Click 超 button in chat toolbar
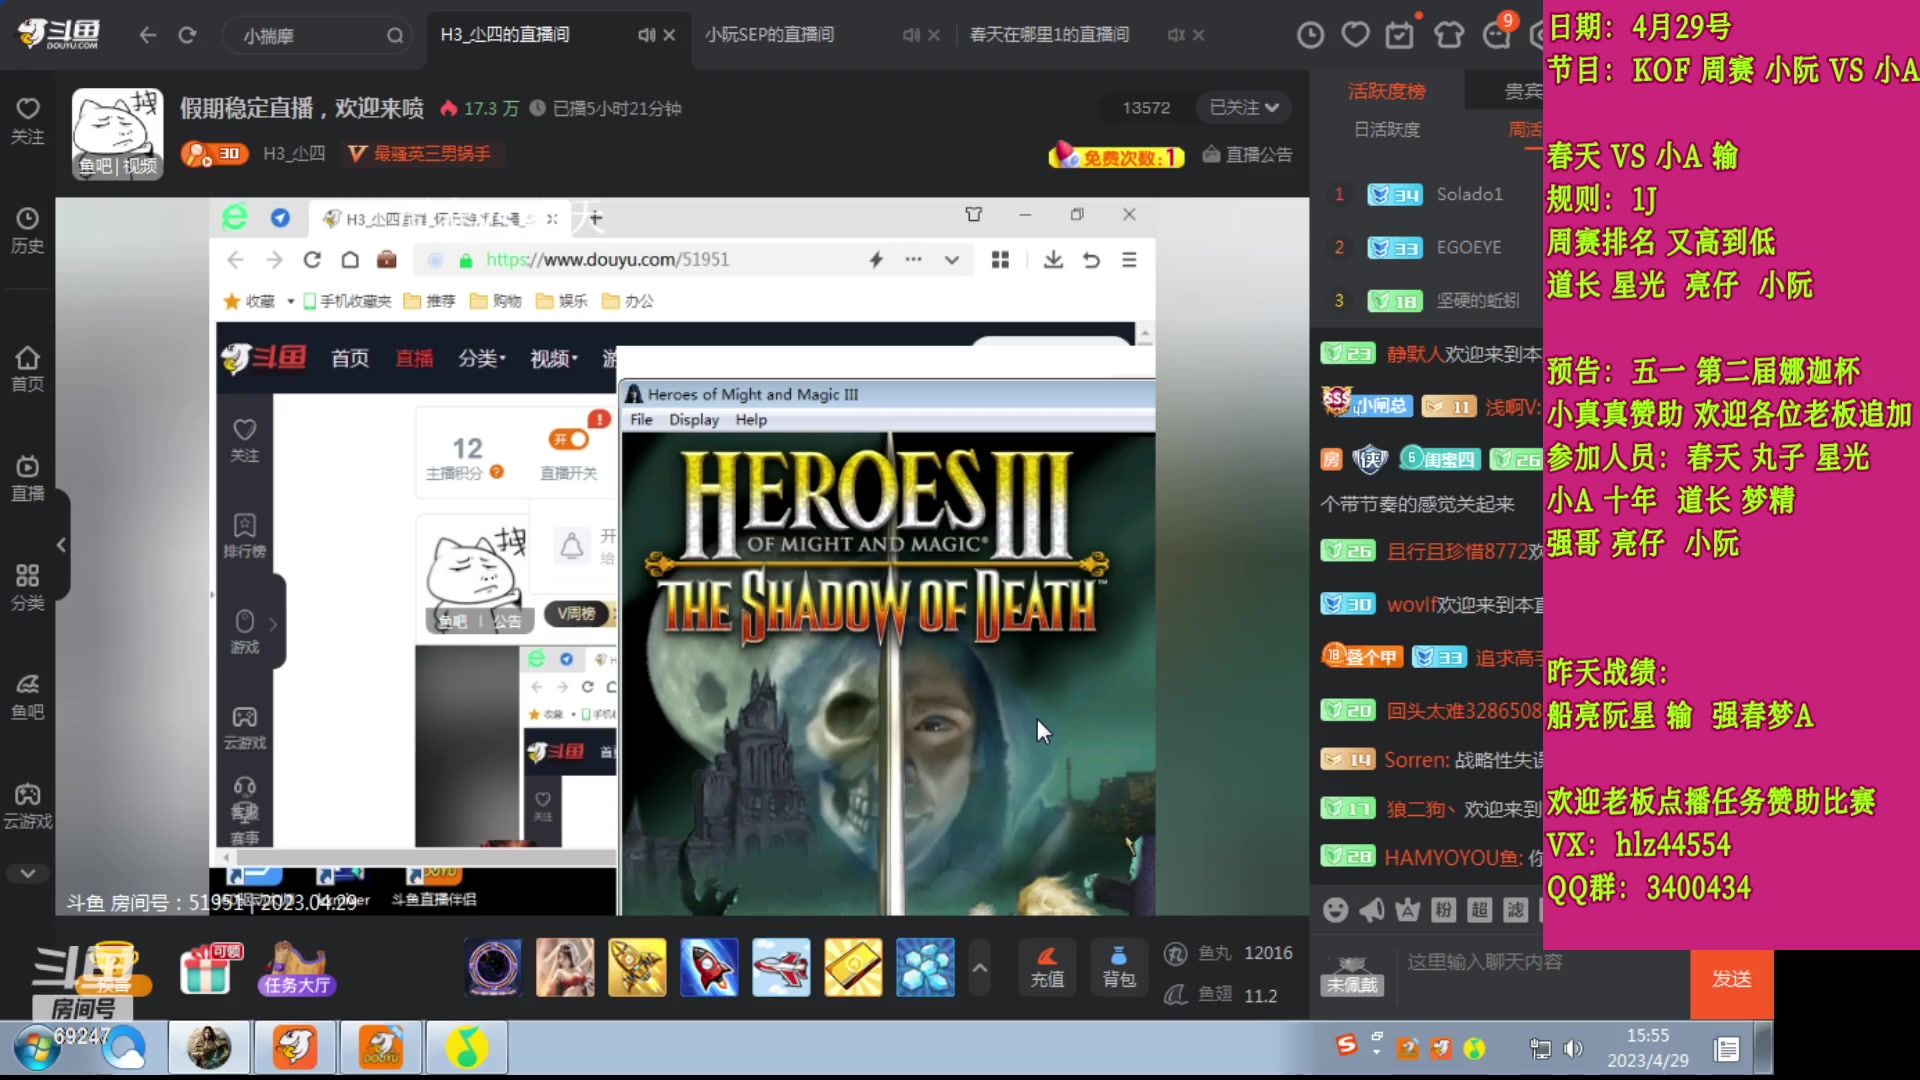The width and height of the screenshot is (1920, 1080). click(x=1479, y=909)
